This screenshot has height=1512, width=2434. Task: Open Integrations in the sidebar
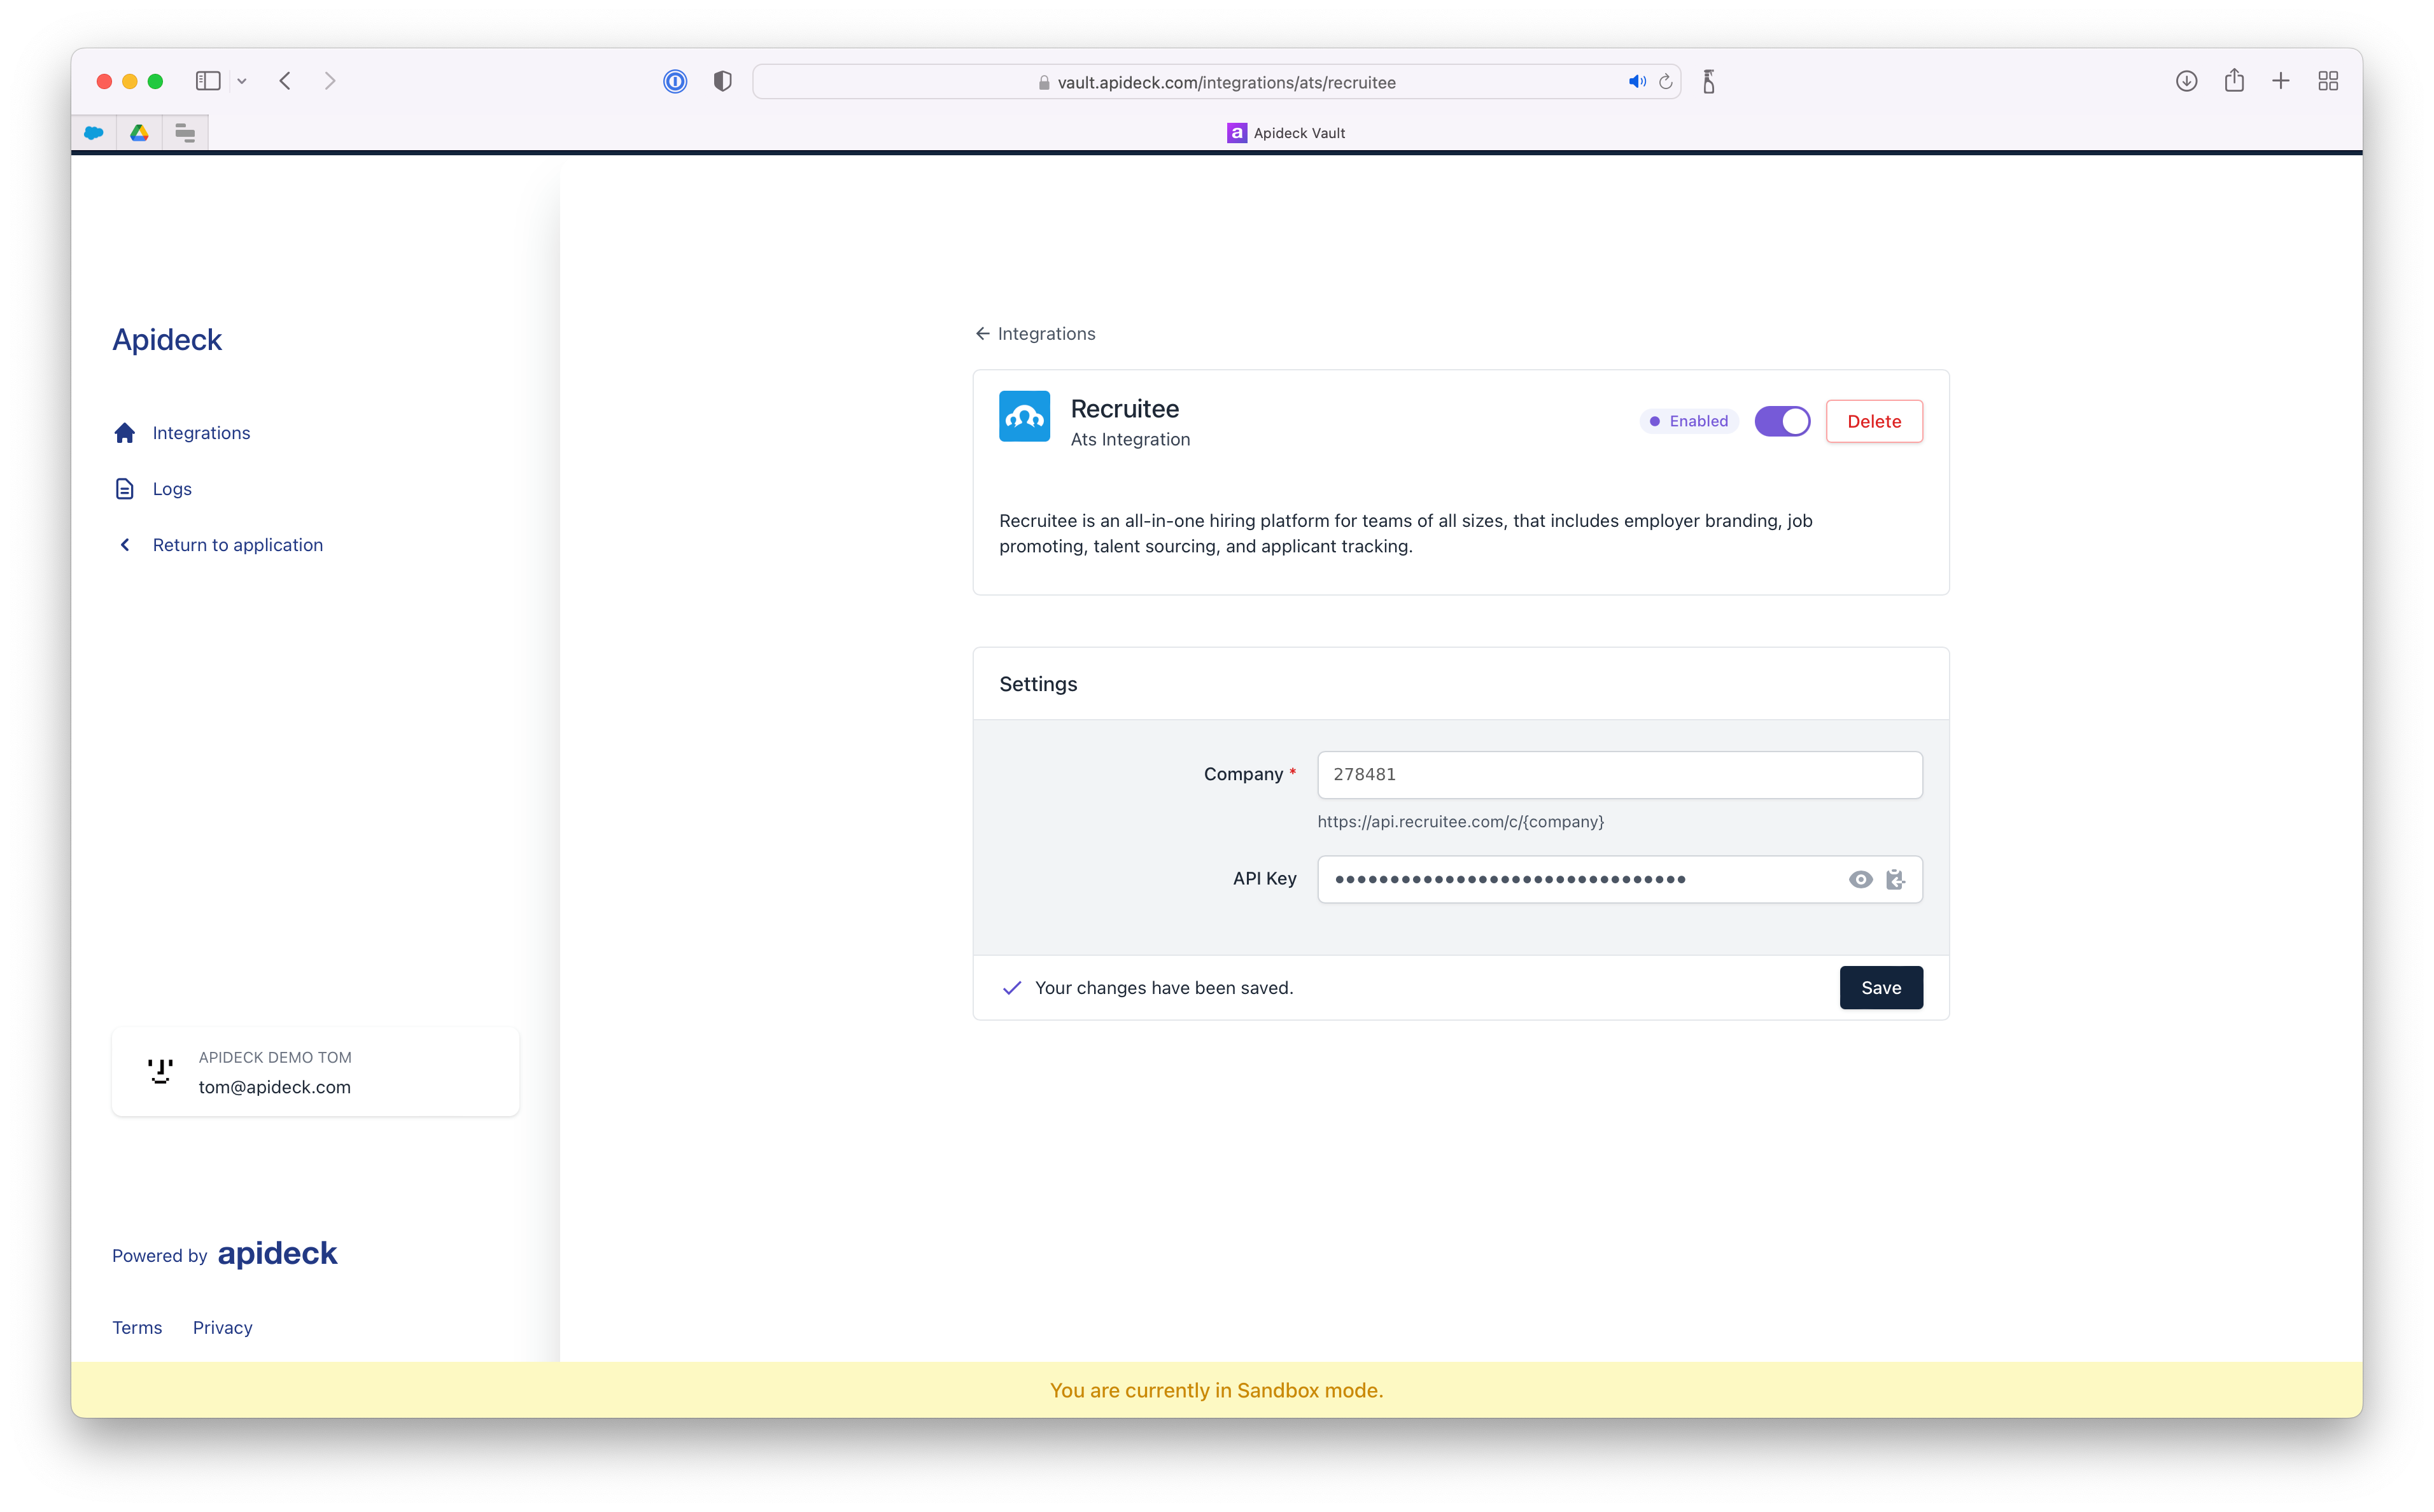pos(201,433)
